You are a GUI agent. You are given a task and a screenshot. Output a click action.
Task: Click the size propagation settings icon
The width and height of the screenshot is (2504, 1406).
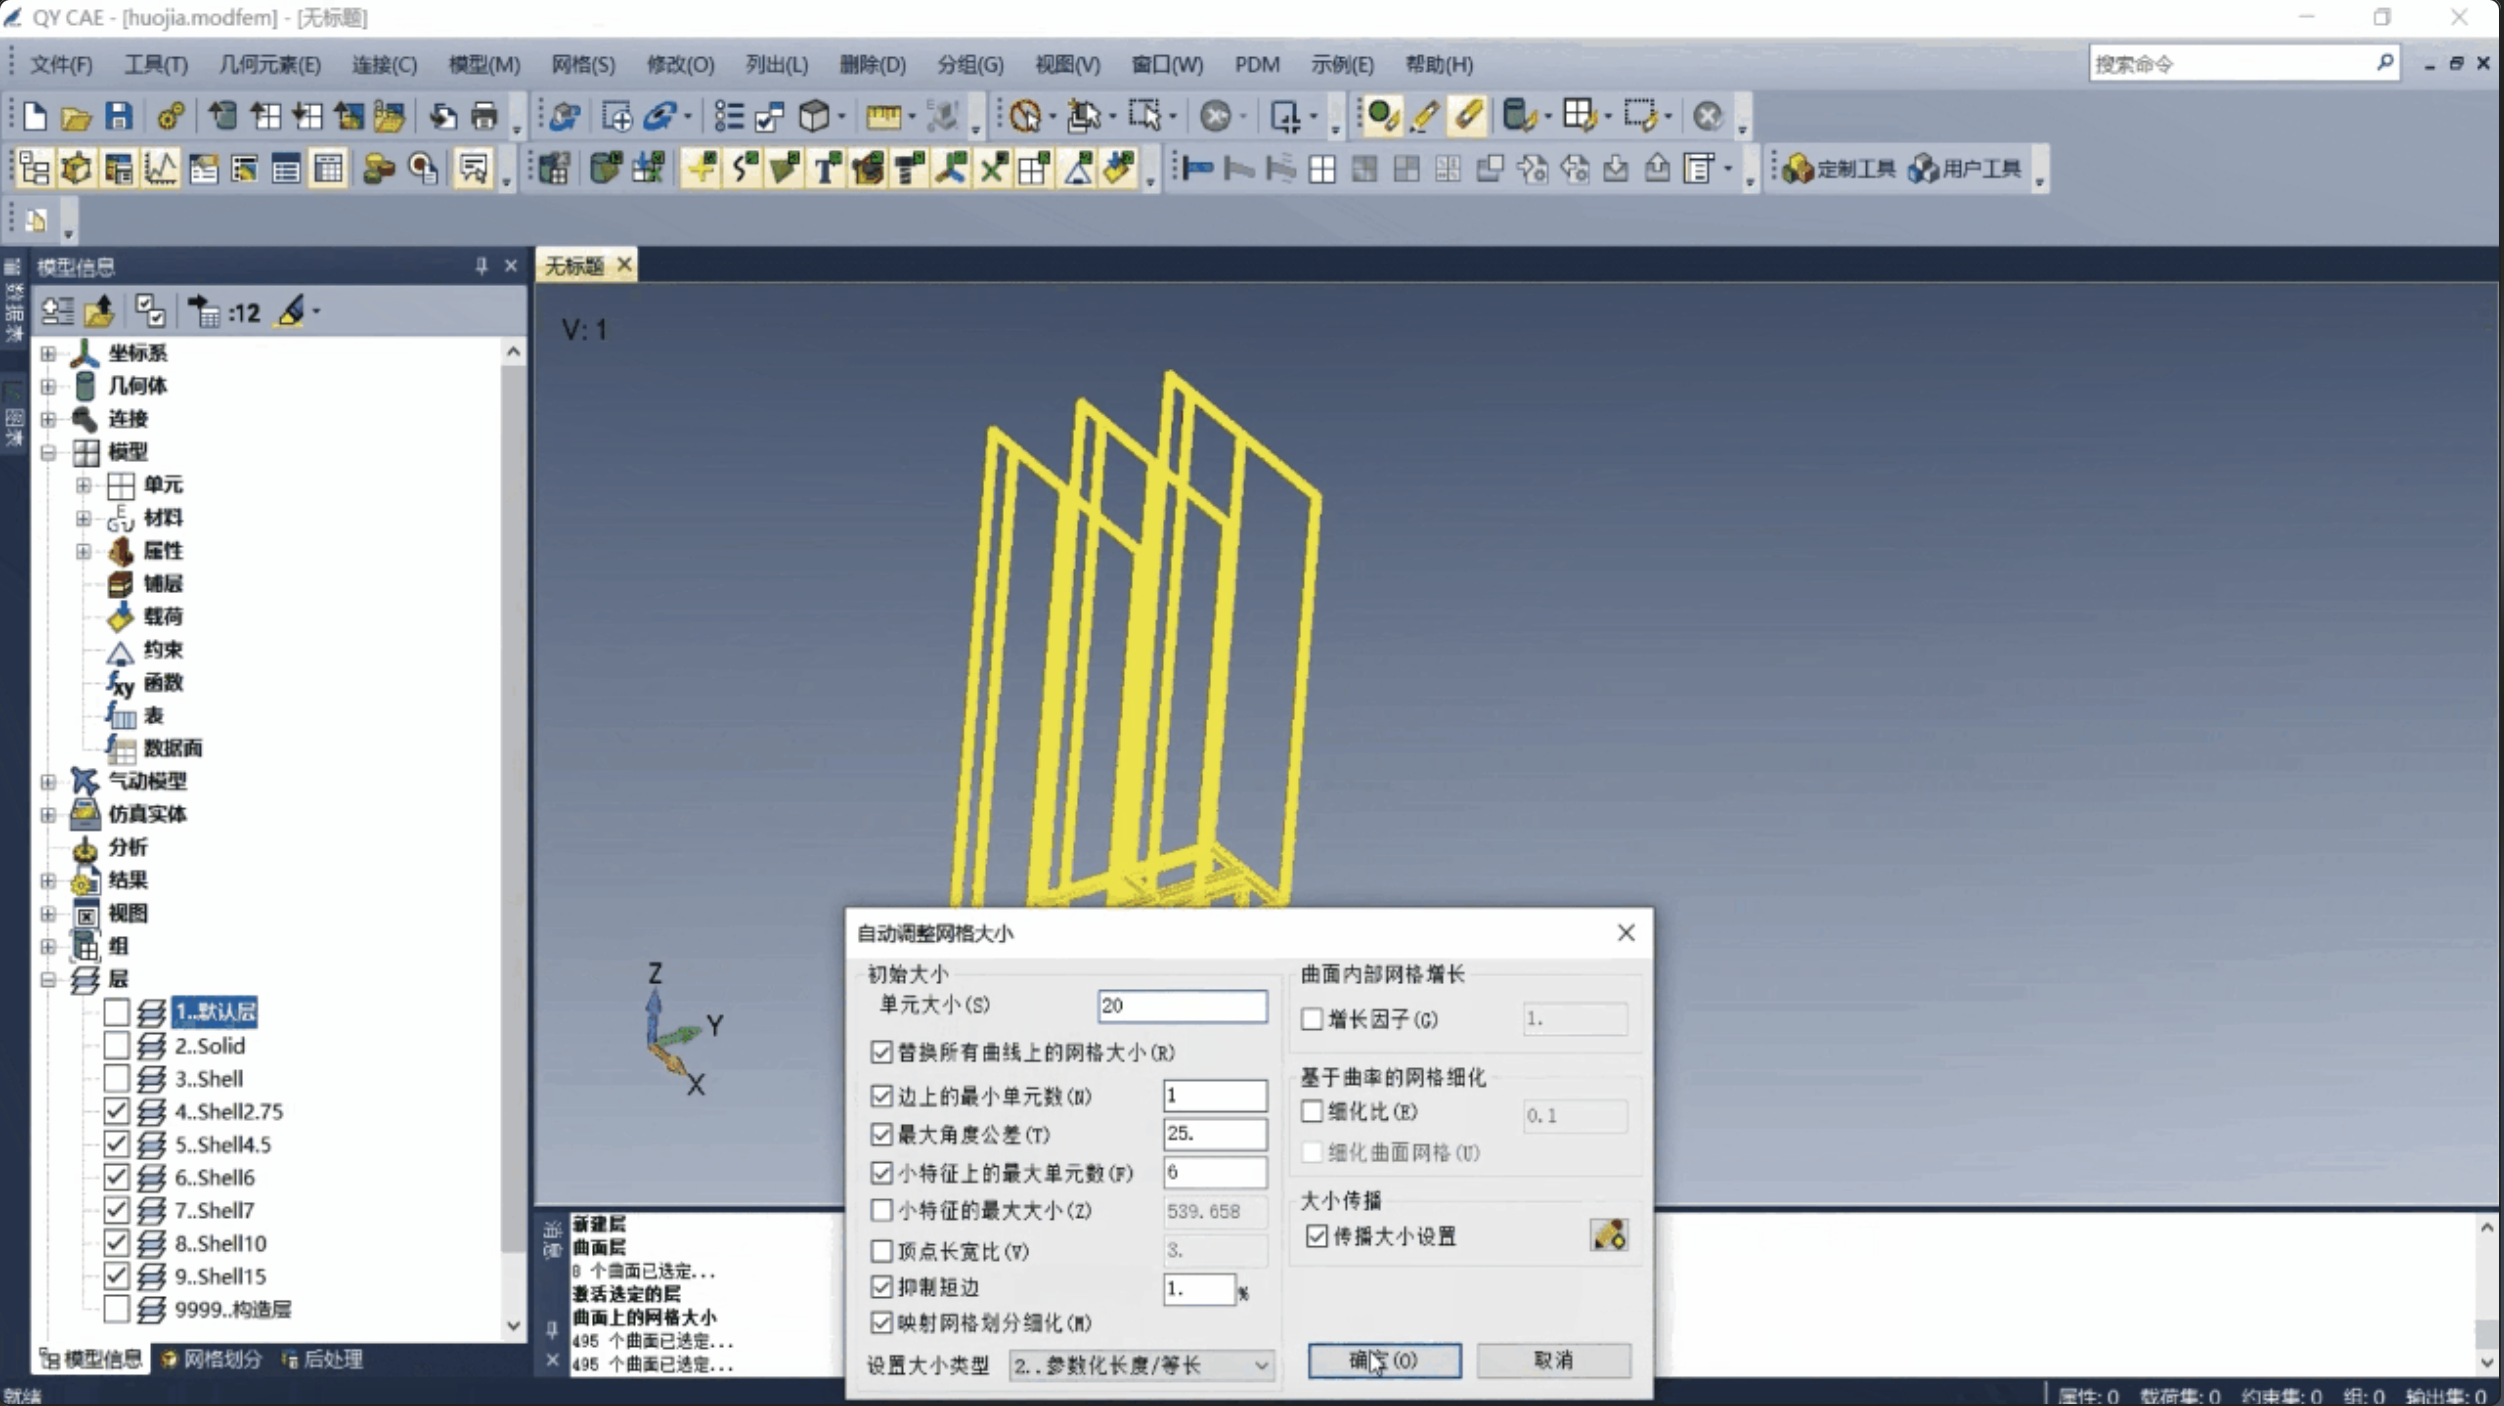1608,1235
